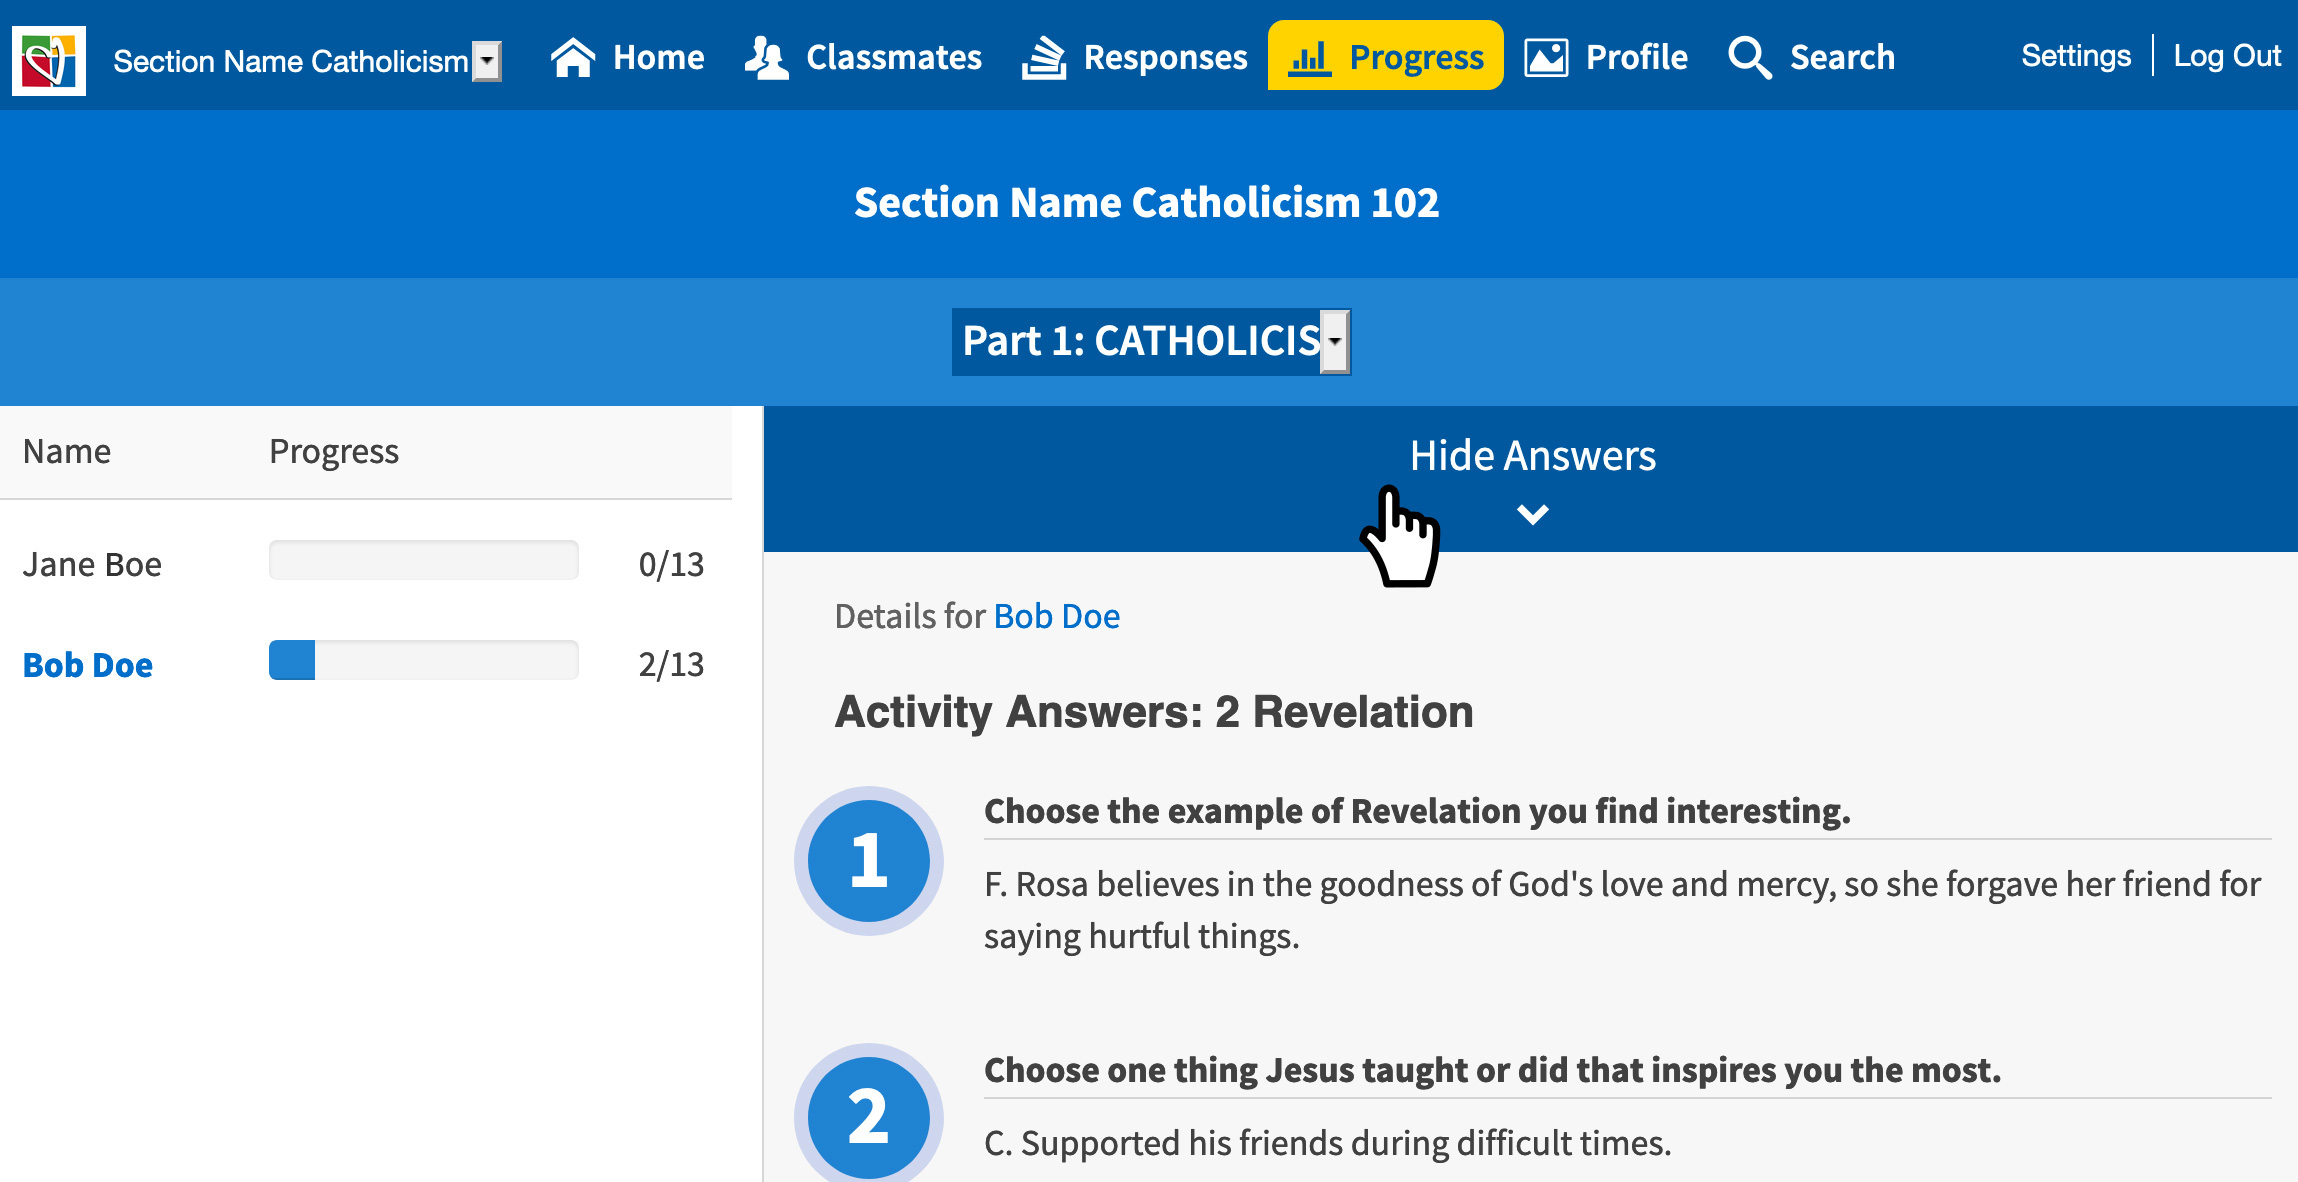The height and width of the screenshot is (1182, 2298).
Task: Select Bob Doe in the student list
Action: coord(88,665)
